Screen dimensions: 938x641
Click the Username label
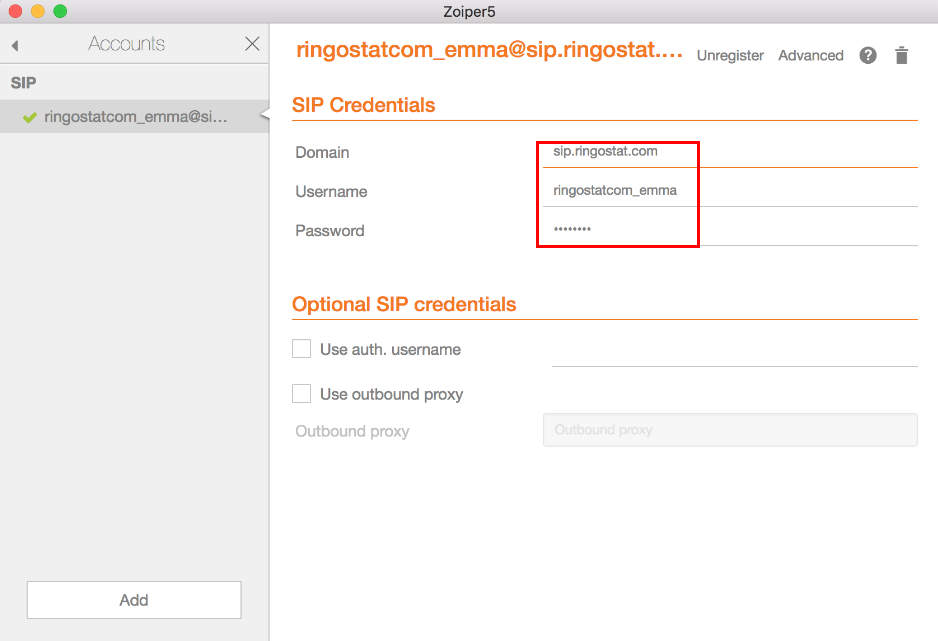331,191
